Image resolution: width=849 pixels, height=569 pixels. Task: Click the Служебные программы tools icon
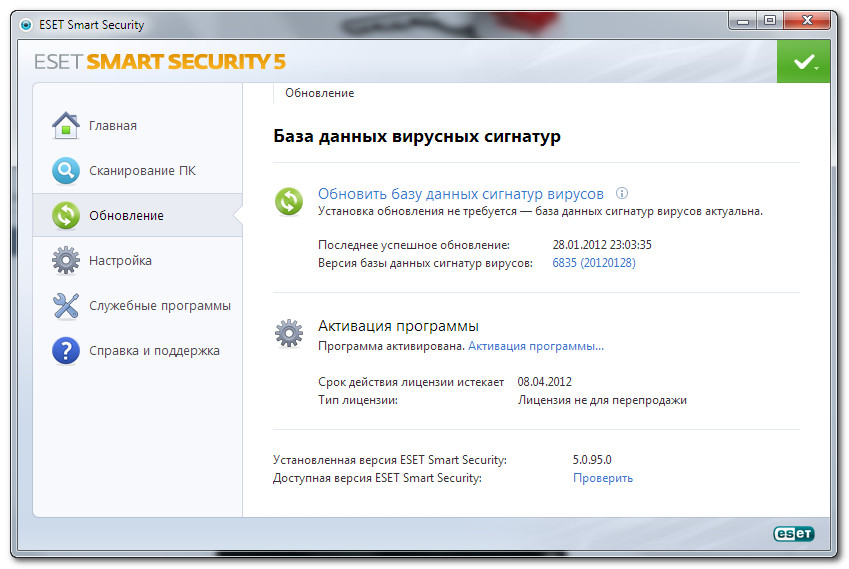click(x=66, y=305)
